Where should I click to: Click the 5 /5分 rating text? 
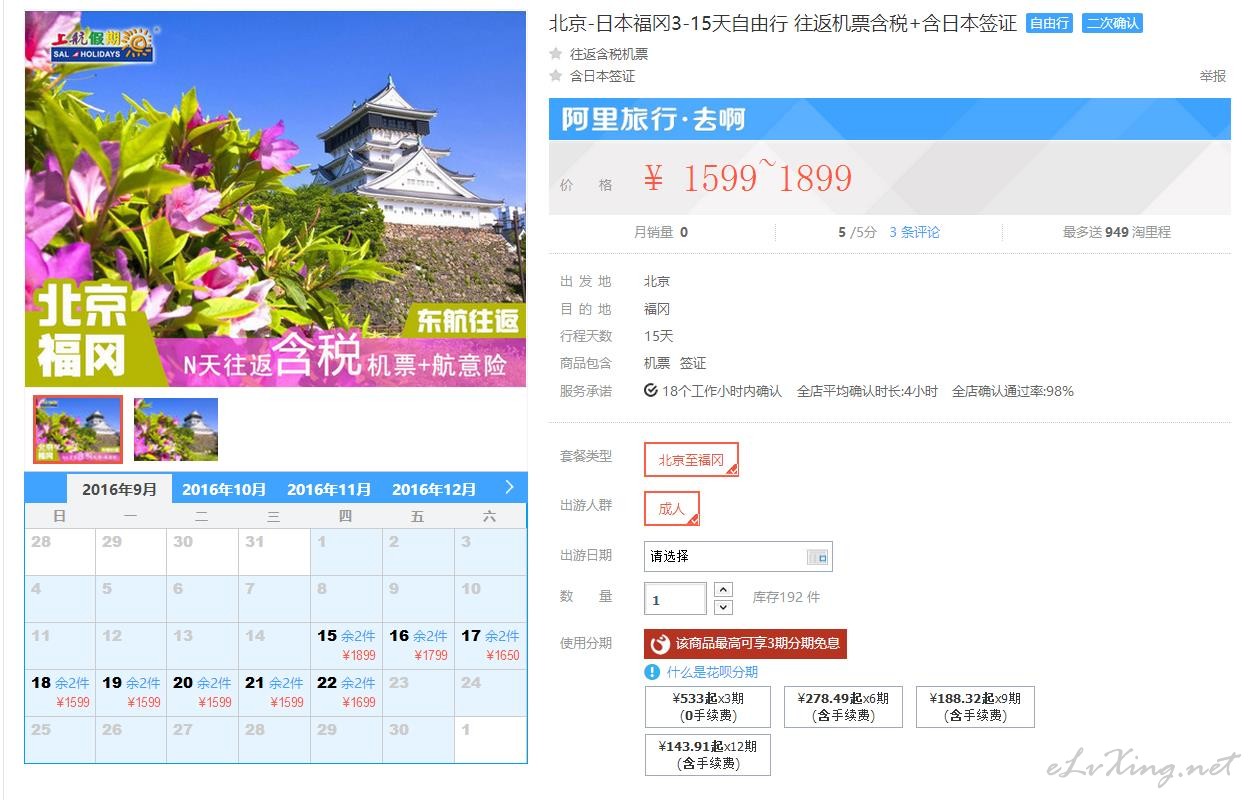click(x=857, y=232)
